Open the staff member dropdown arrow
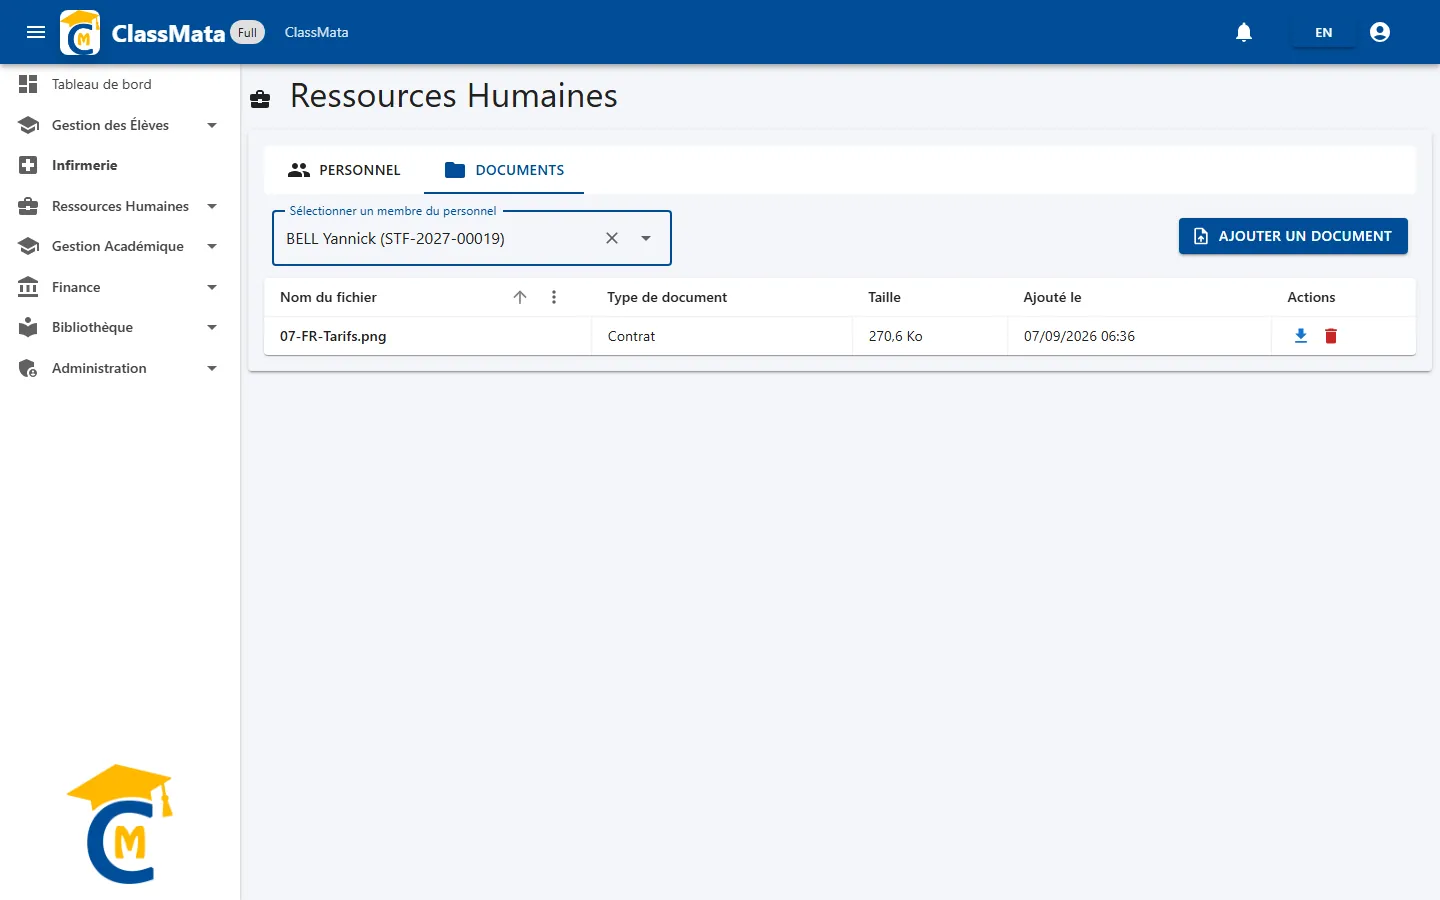 click(646, 238)
